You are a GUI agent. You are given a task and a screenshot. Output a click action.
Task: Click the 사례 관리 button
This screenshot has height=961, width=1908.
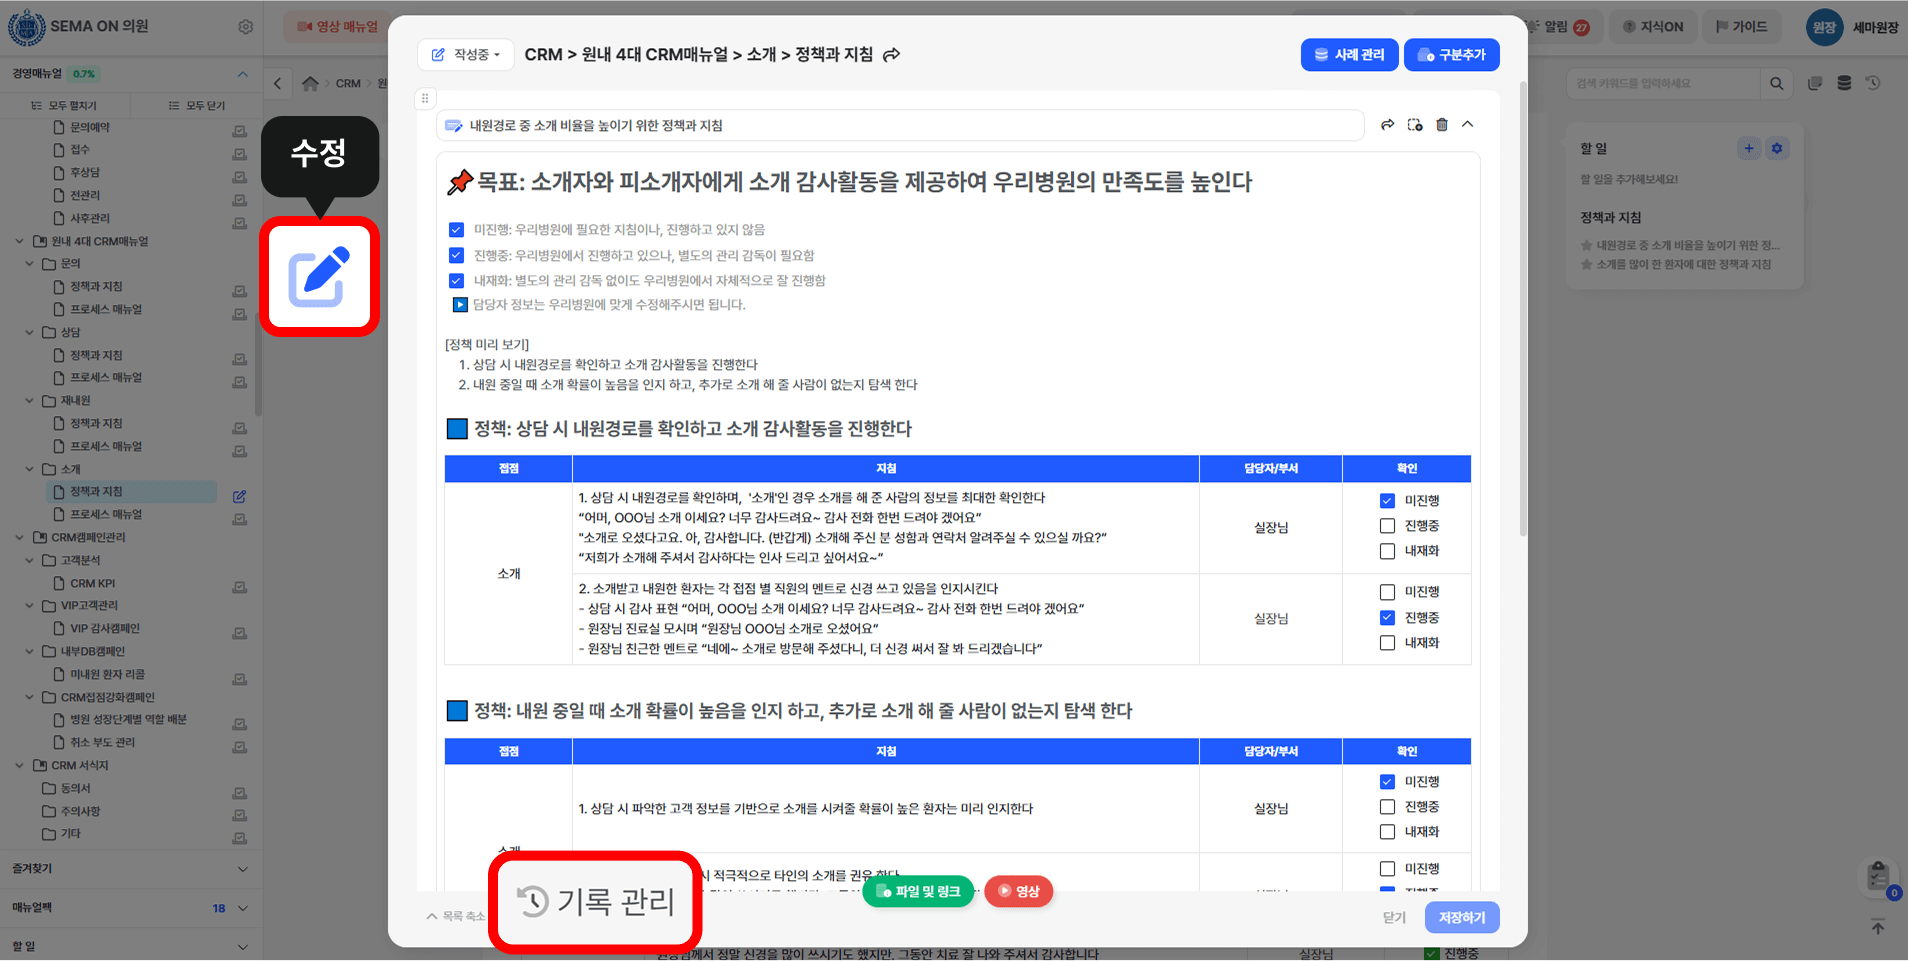pyautogui.click(x=1350, y=55)
